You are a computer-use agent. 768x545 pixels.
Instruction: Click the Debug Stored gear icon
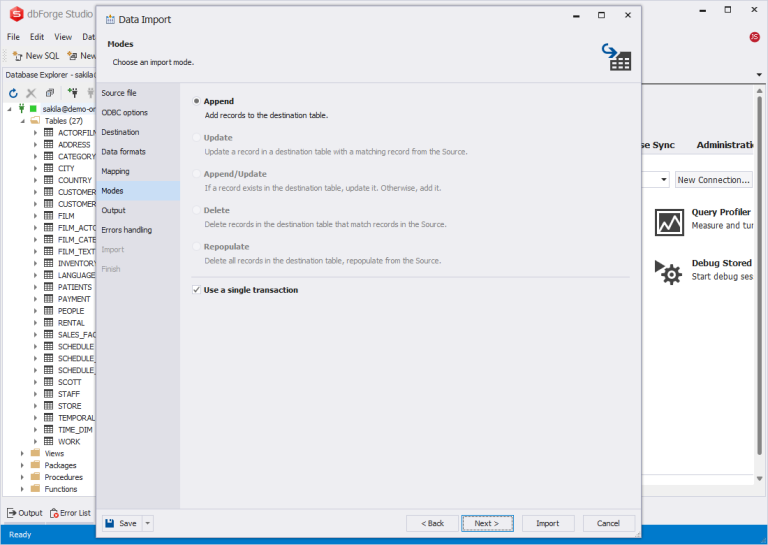[669, 272]
